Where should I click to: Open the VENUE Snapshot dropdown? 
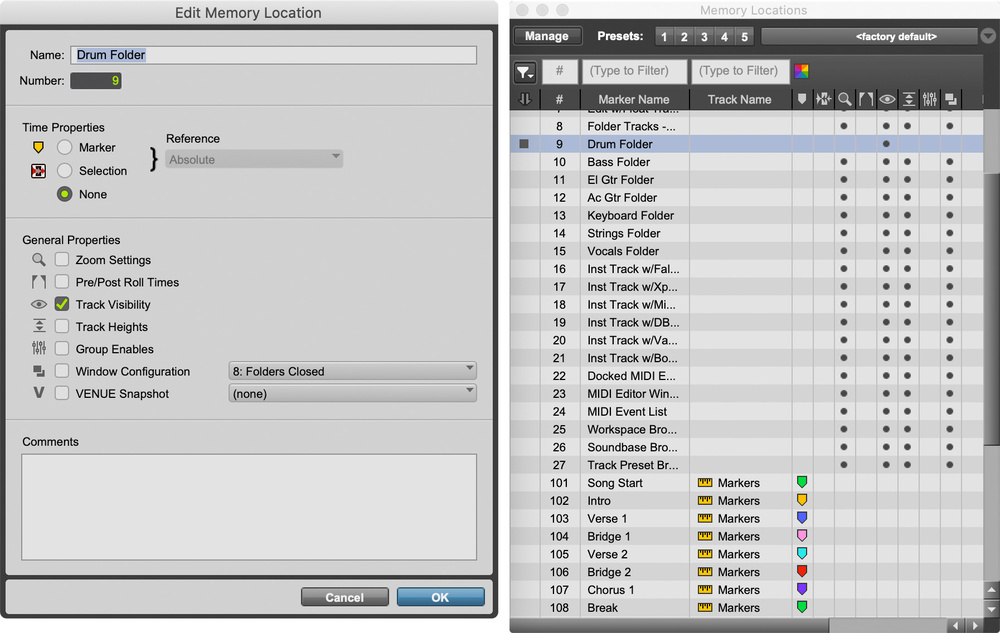pos(352,394)
